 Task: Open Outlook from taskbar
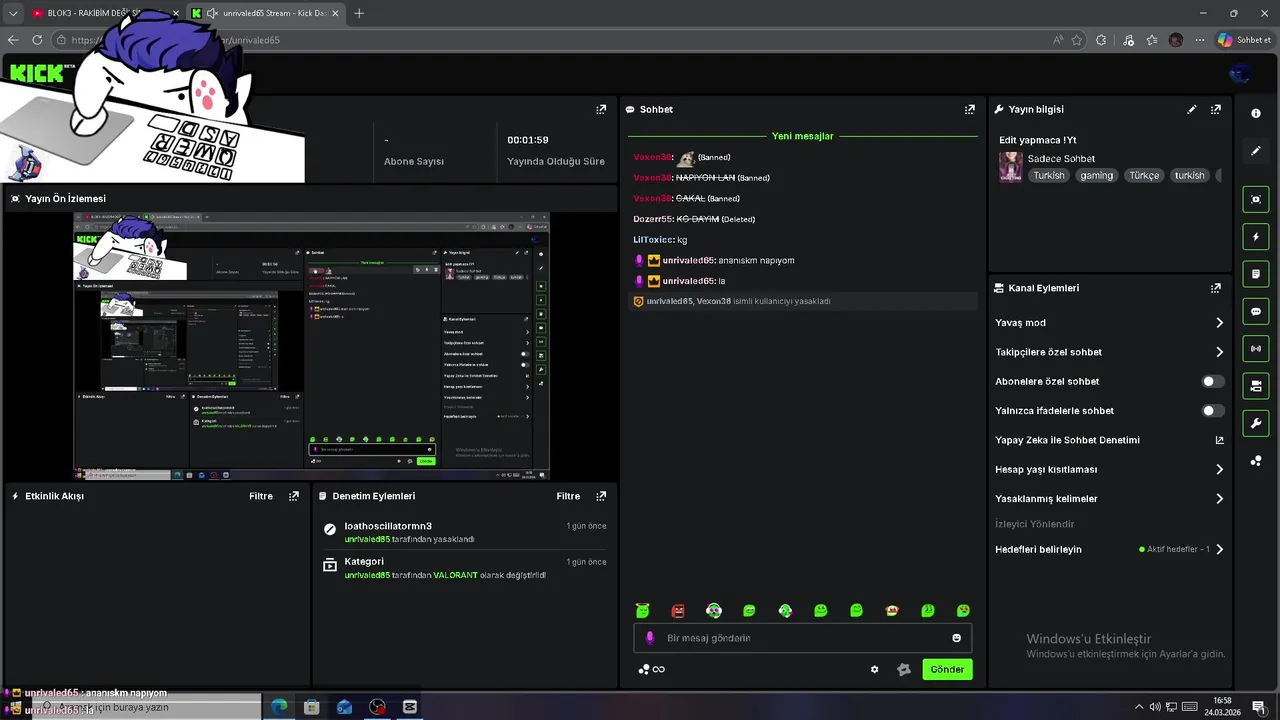point(344,707)
